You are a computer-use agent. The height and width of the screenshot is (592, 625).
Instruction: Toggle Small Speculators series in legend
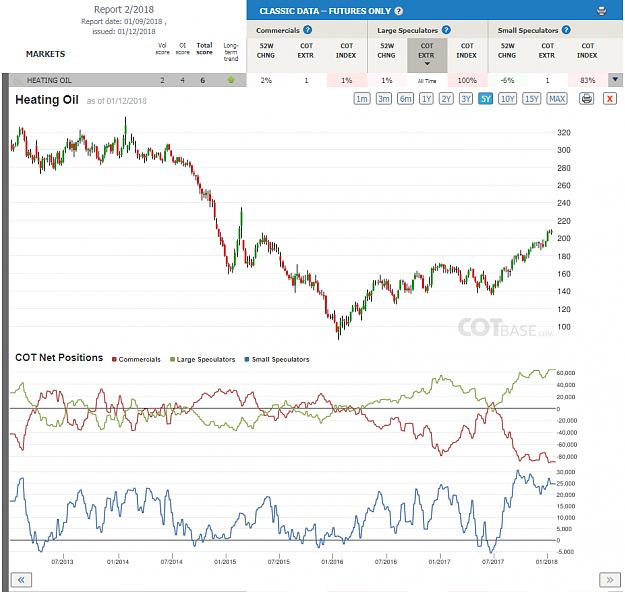(277, 359)
